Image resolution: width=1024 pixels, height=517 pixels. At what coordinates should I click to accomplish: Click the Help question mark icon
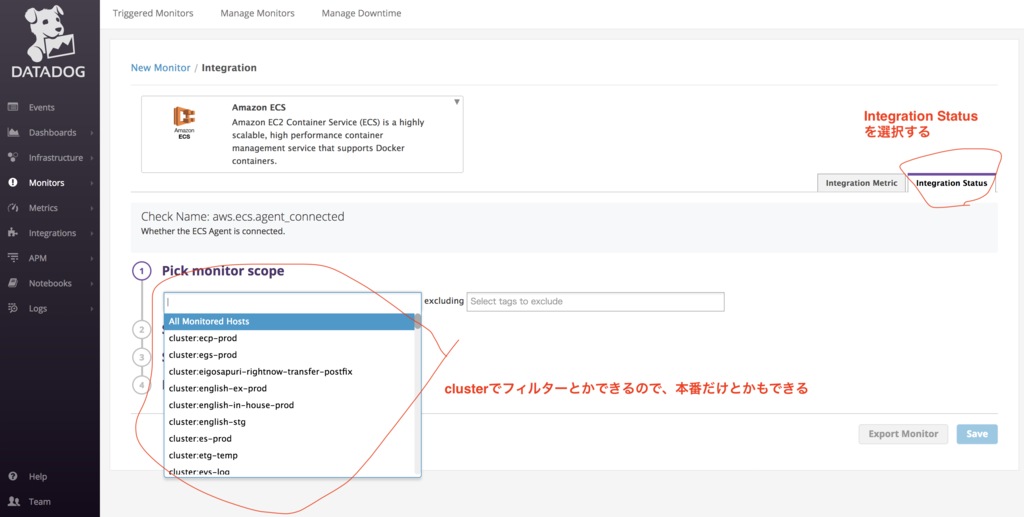tap(13, 477)
